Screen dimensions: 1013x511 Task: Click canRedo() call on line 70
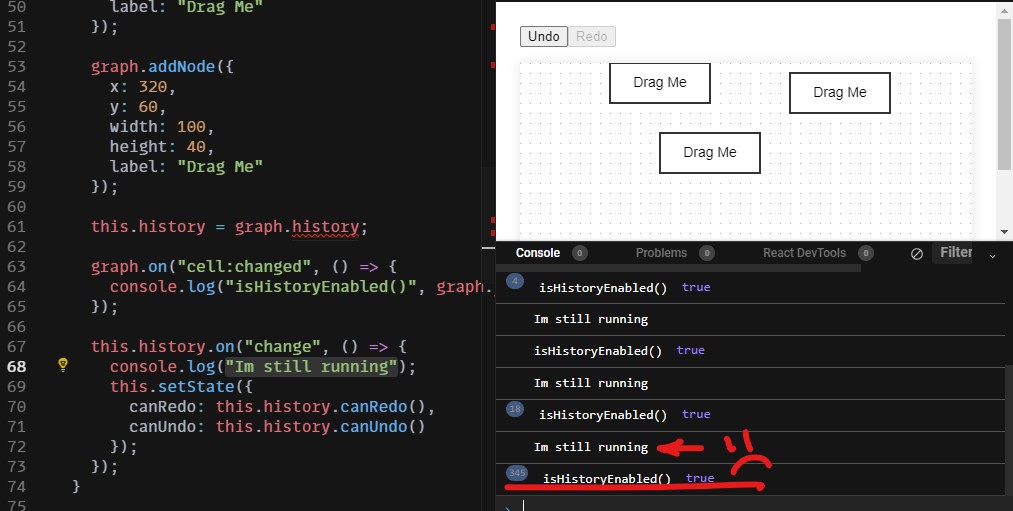tap(383, 407)
